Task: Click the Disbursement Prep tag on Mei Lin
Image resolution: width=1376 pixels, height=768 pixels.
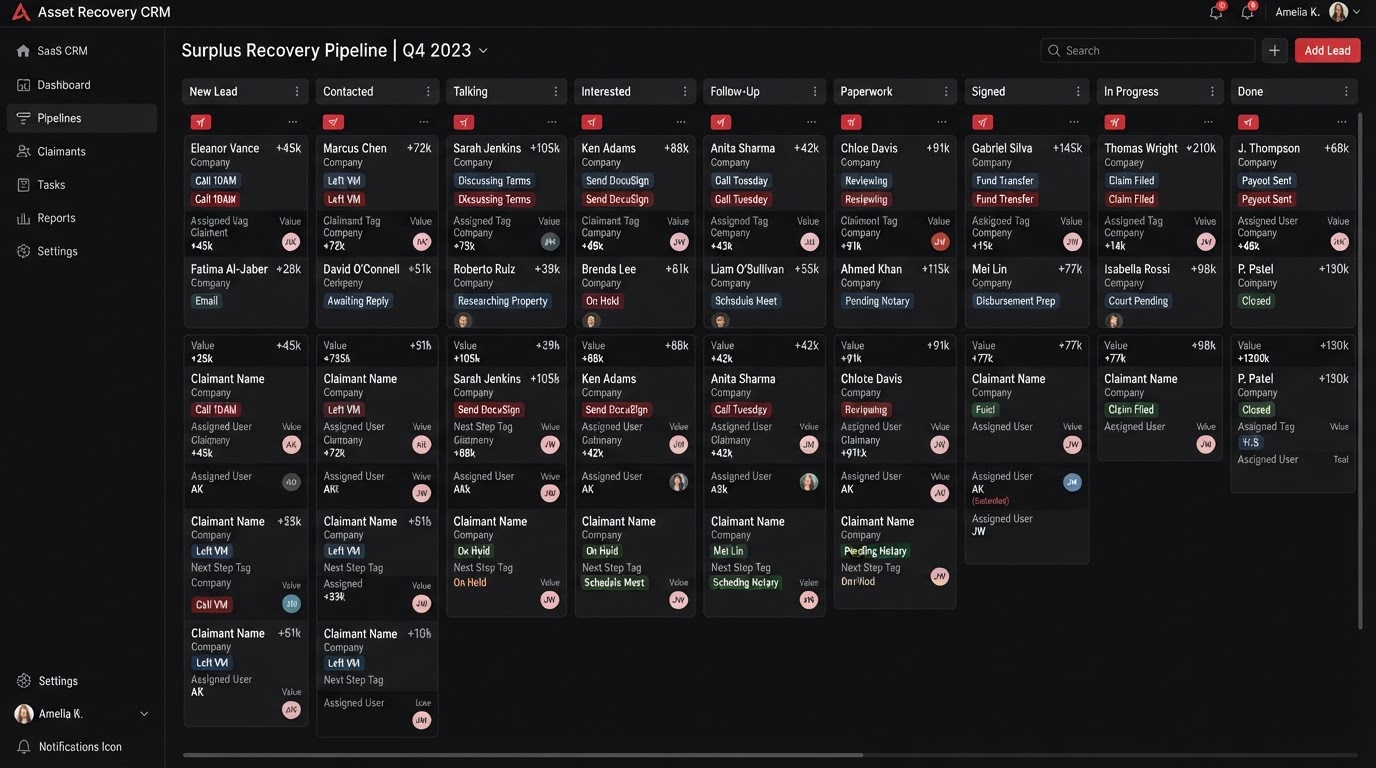Action: [1015, 301]
